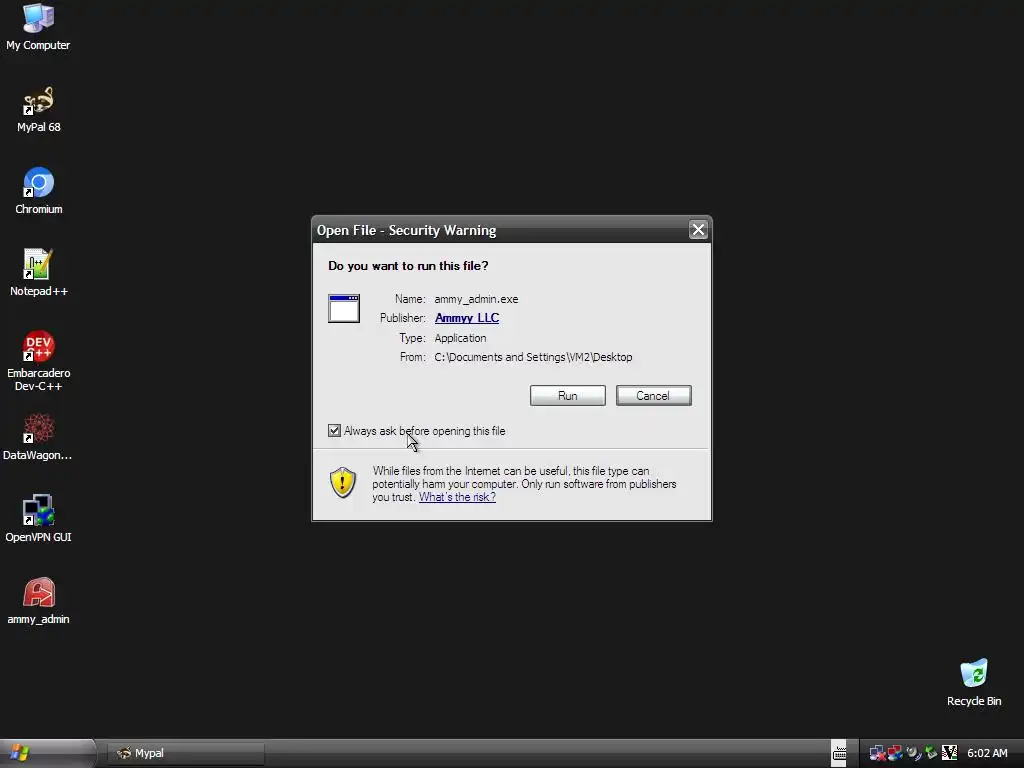Click the green safely remove hardware tray icon
Screen dimensions: 1024x768
tap(931, 753)
